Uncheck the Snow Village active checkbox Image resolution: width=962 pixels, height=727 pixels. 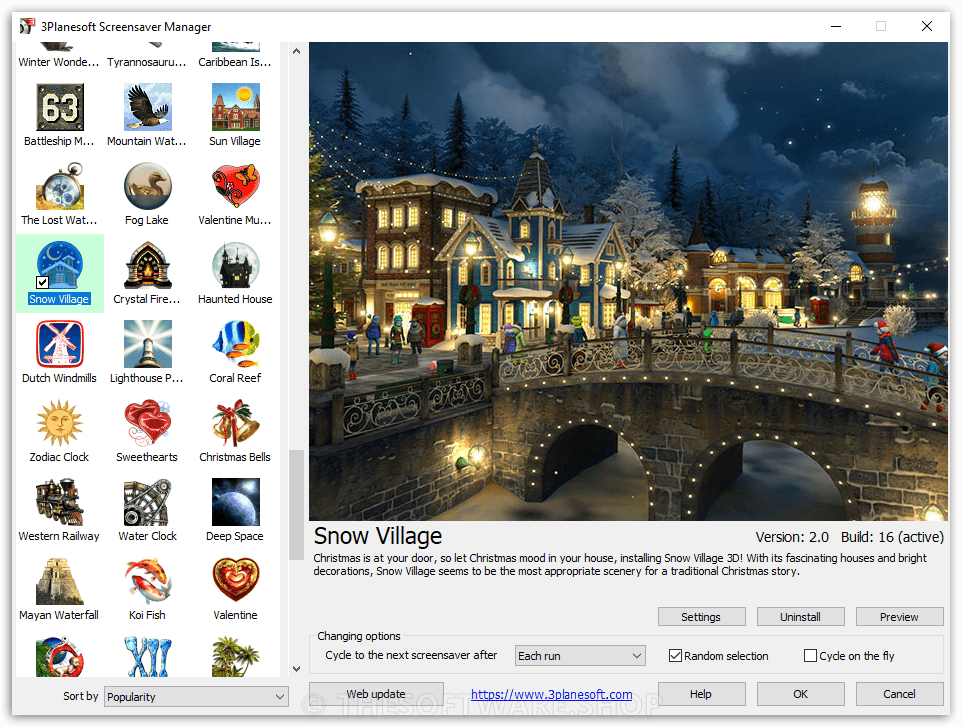click(x=42, y=282)
